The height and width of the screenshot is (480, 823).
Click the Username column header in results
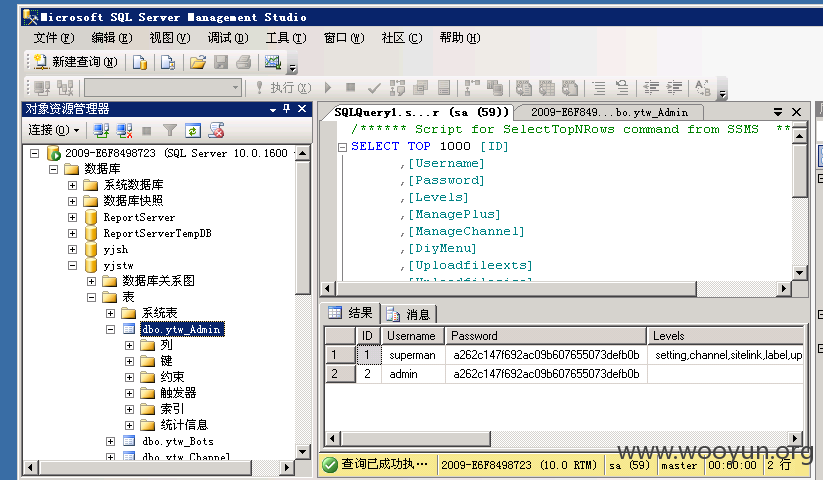(413, 336)
